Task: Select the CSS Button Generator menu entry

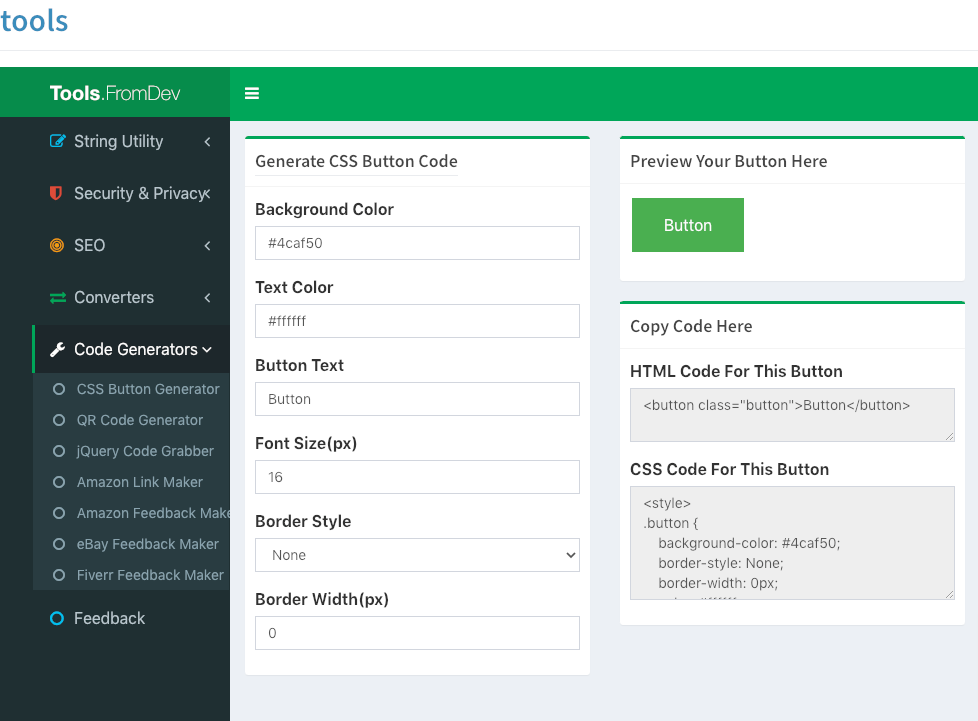Action: (146, 389)
